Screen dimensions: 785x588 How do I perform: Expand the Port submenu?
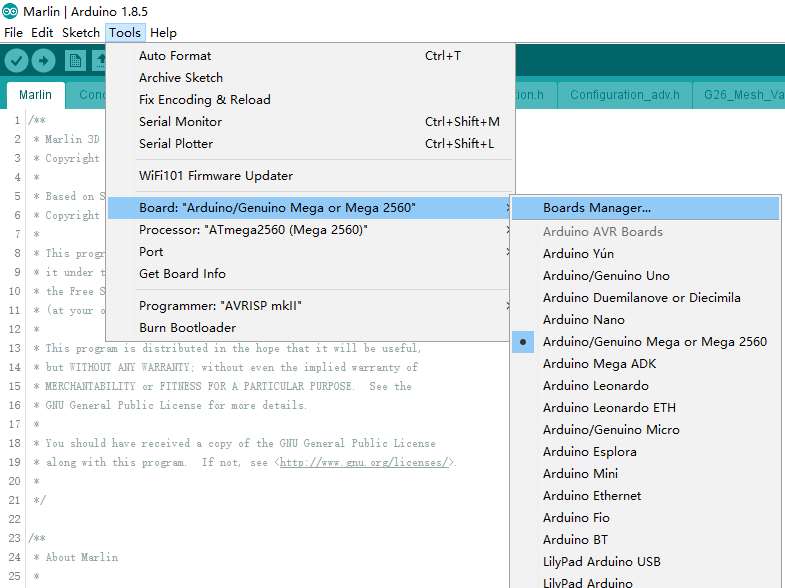pos(310,252)
